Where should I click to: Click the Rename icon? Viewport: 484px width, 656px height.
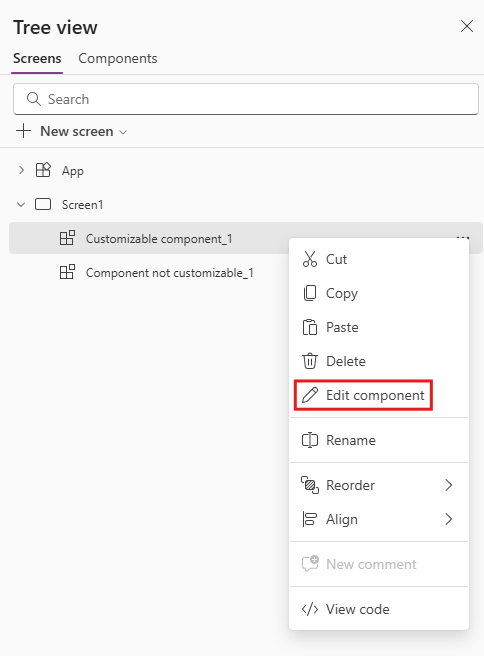(x=310, y=440)
